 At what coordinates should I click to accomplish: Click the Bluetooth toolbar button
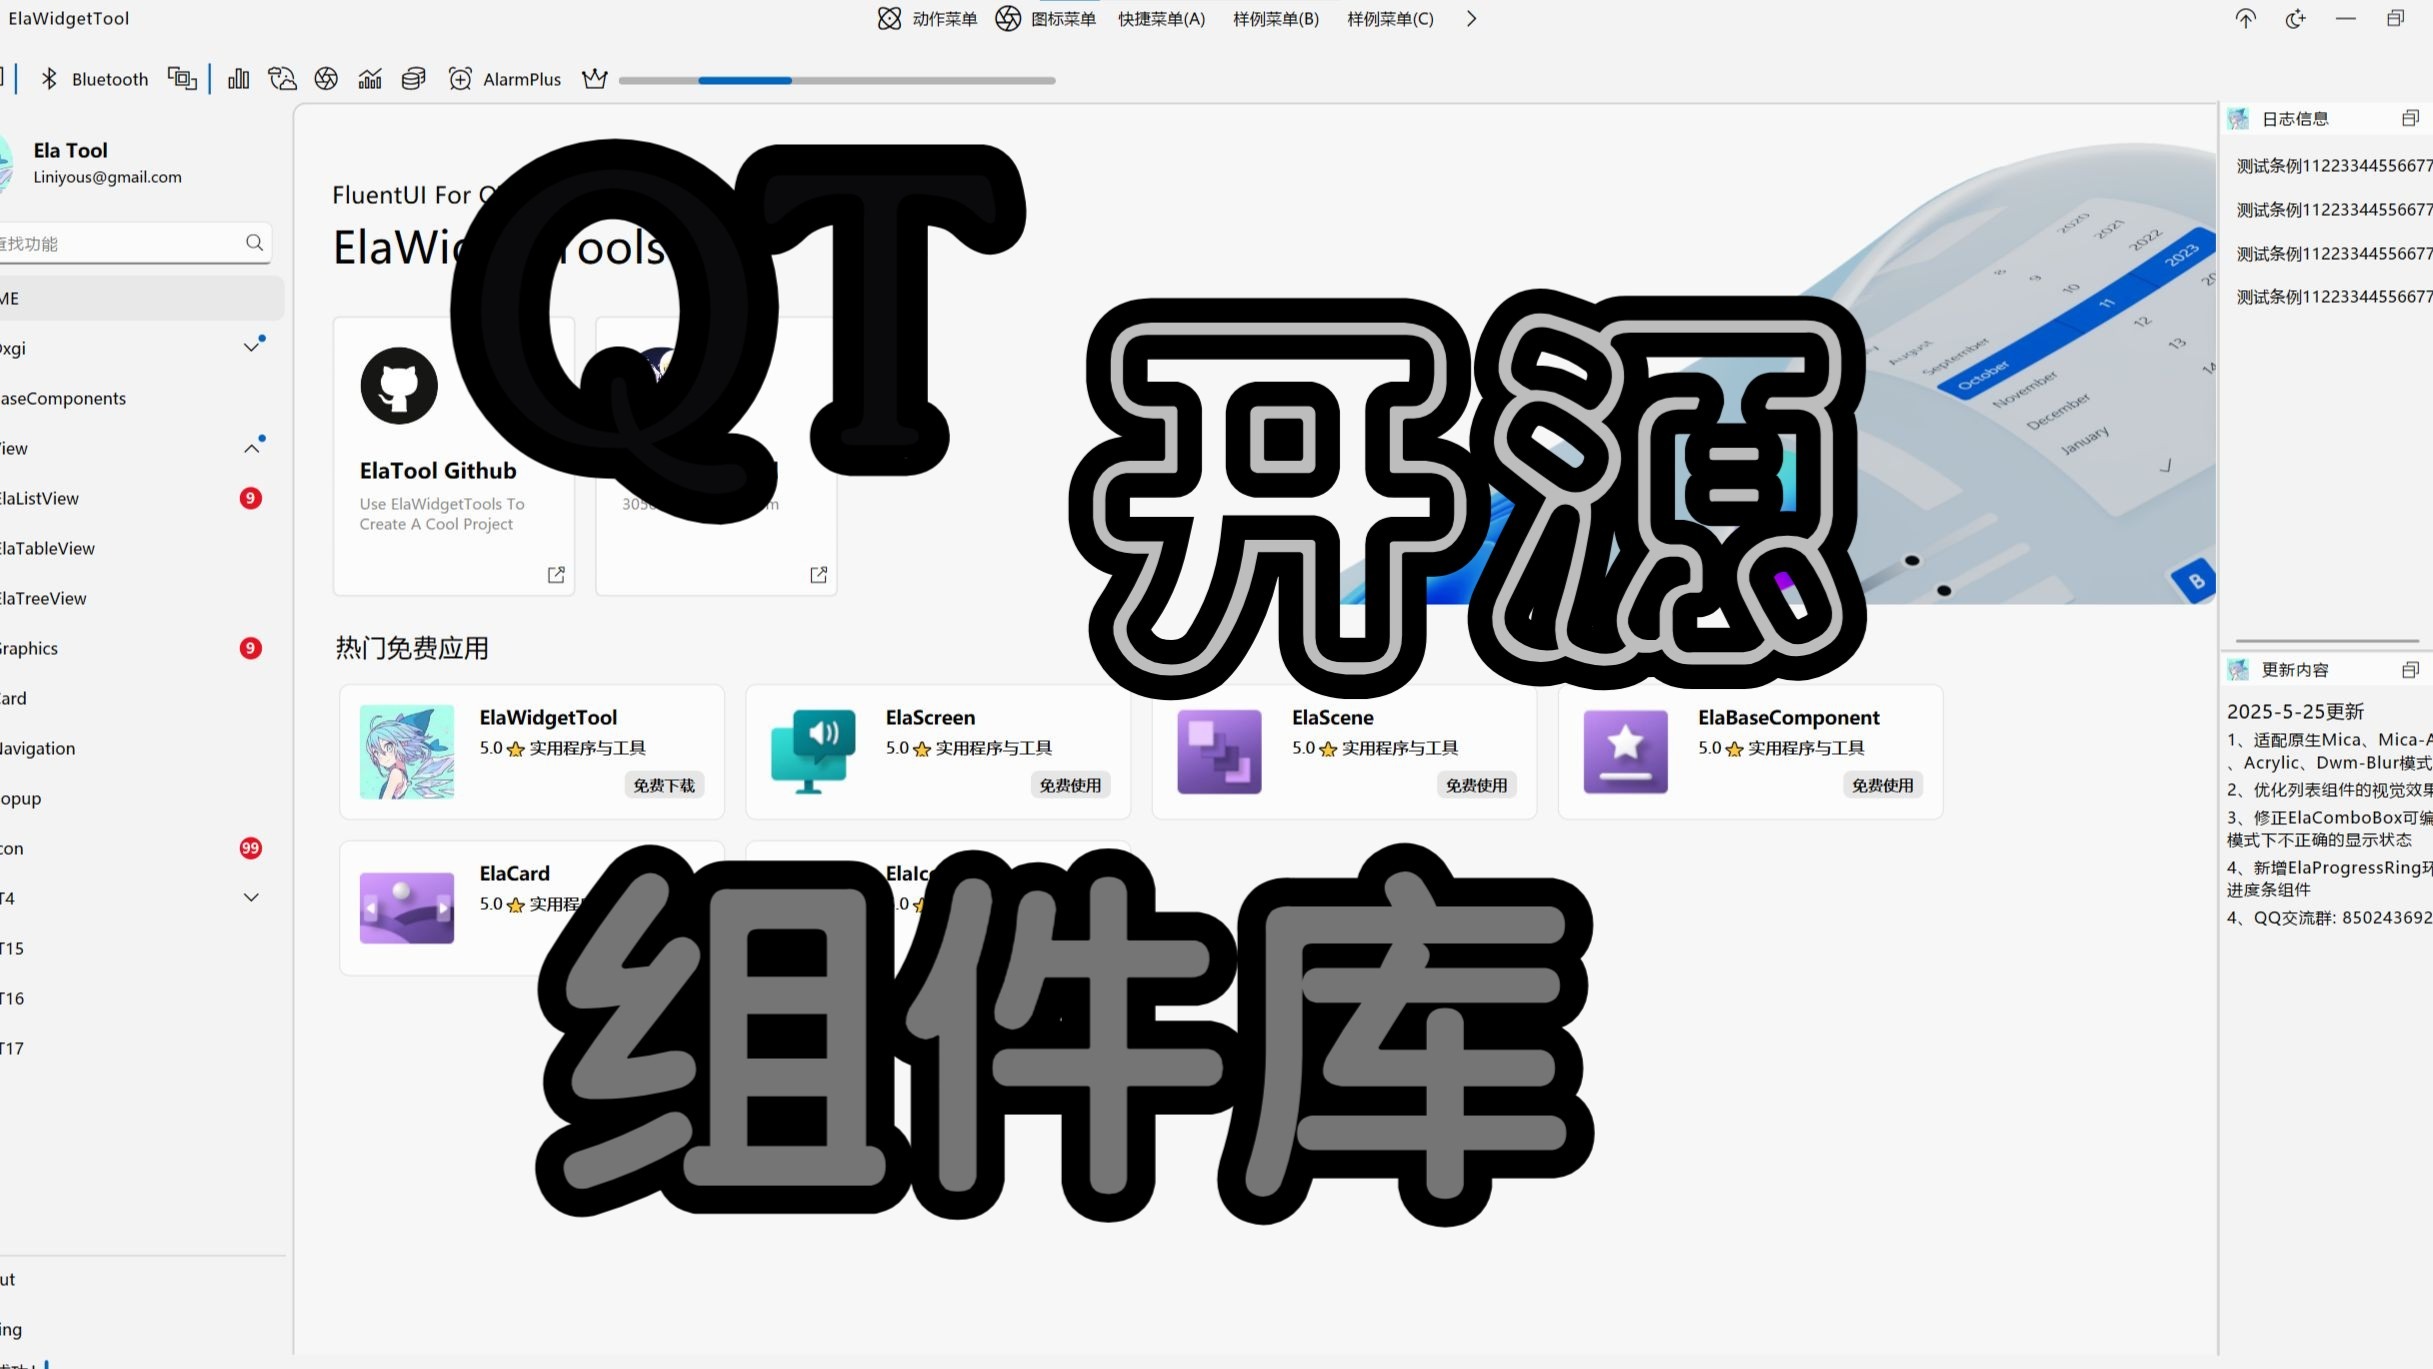pyautogui.click(x=94, y=79)
